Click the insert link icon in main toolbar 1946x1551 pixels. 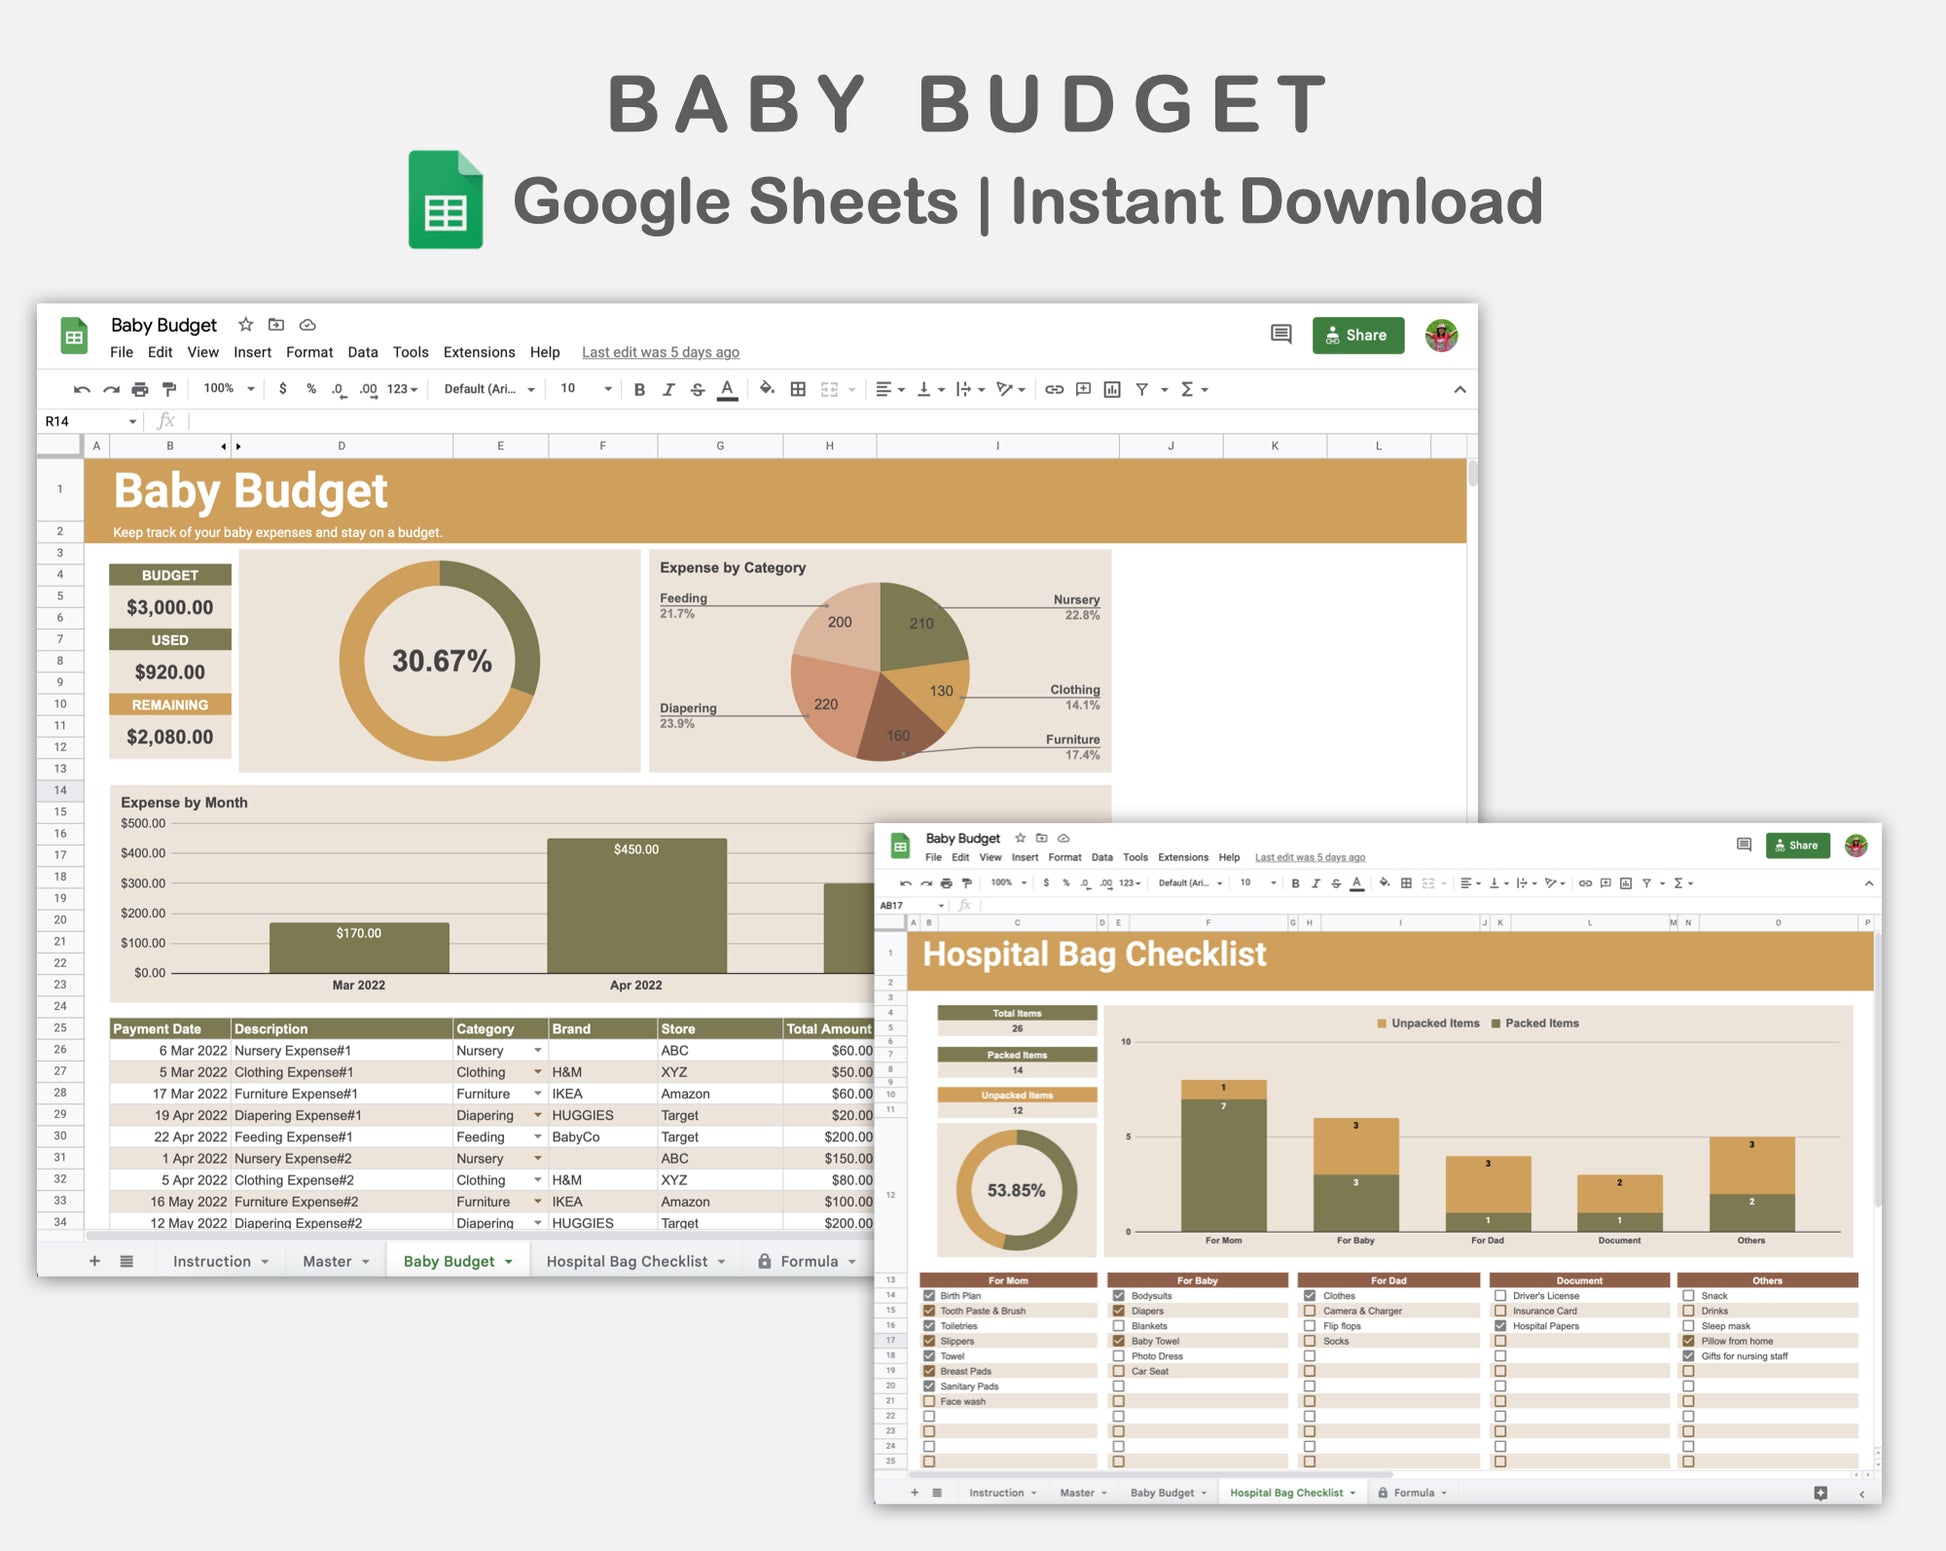tap(1054, 389)
